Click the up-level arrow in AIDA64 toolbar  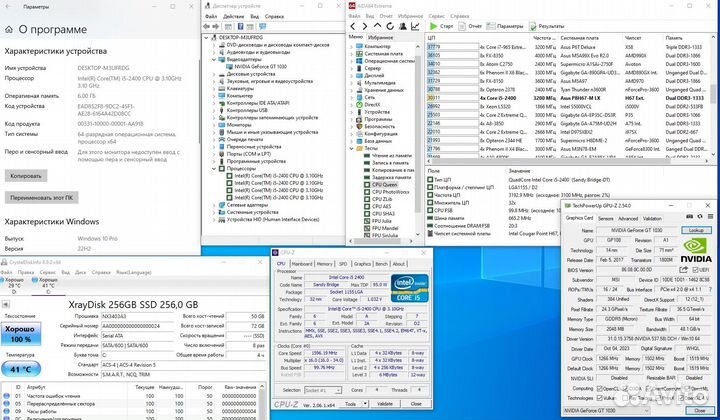(x=377, y=26)
